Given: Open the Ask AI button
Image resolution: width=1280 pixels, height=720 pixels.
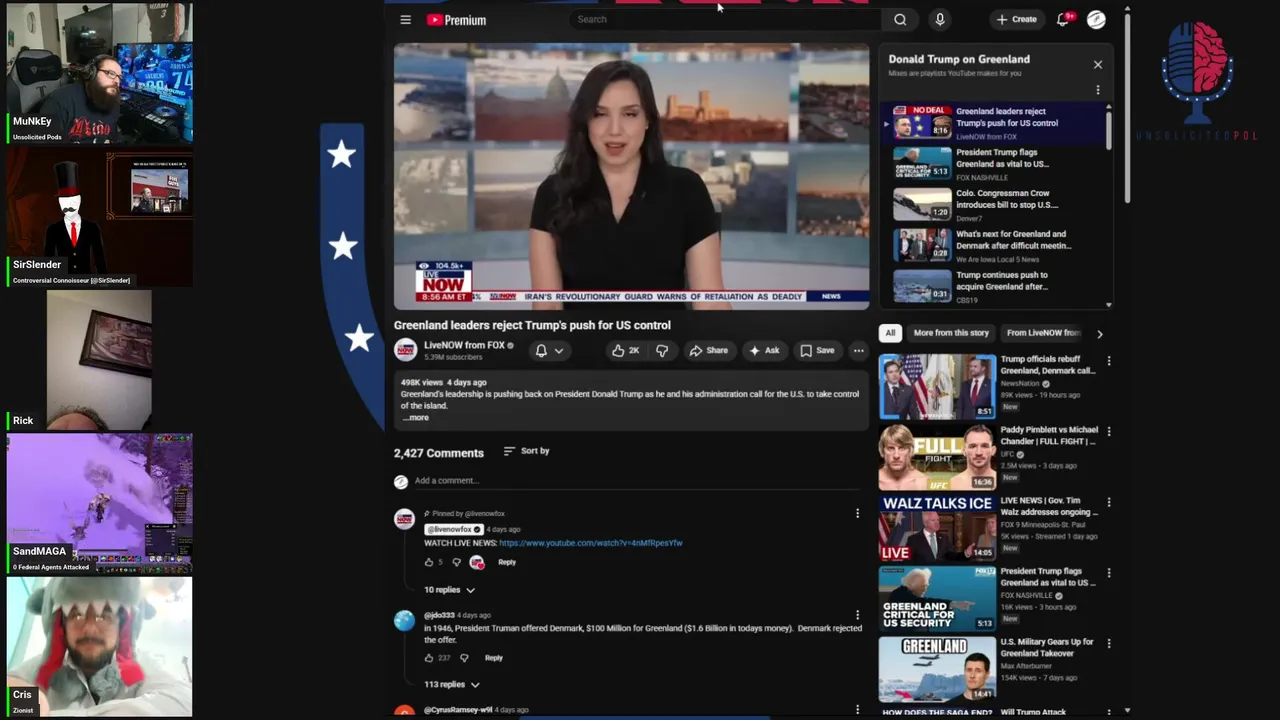Looking at the screenshot, I should 764,350.
